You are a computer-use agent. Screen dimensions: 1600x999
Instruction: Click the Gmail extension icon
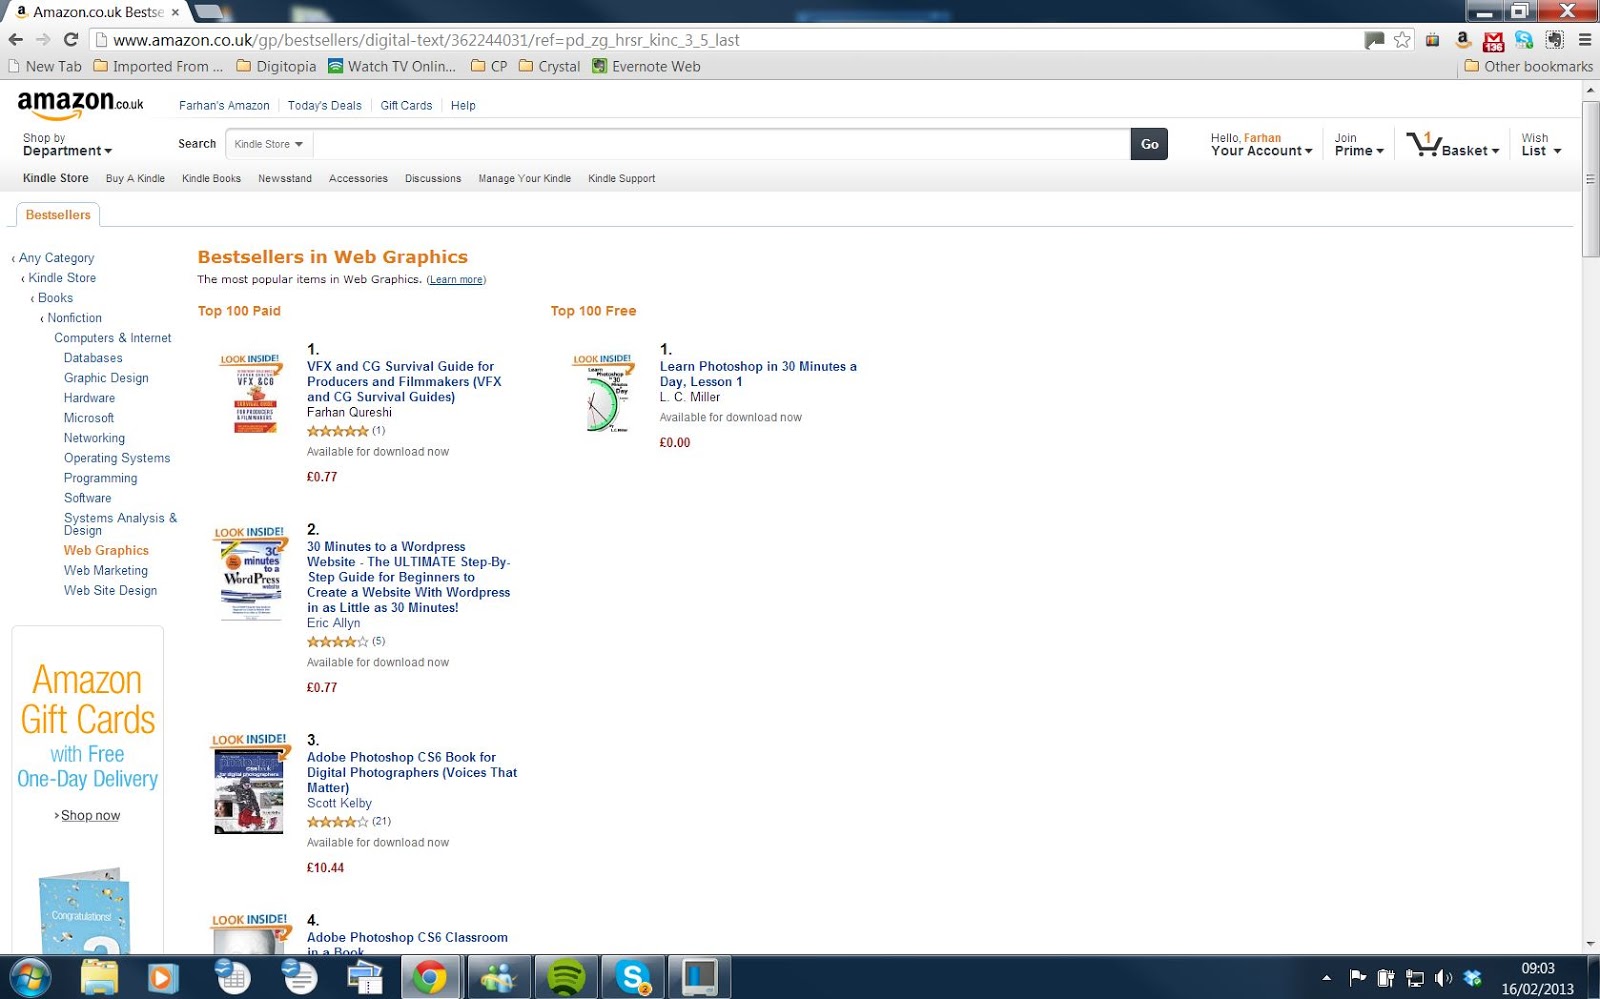[1493, 40]
